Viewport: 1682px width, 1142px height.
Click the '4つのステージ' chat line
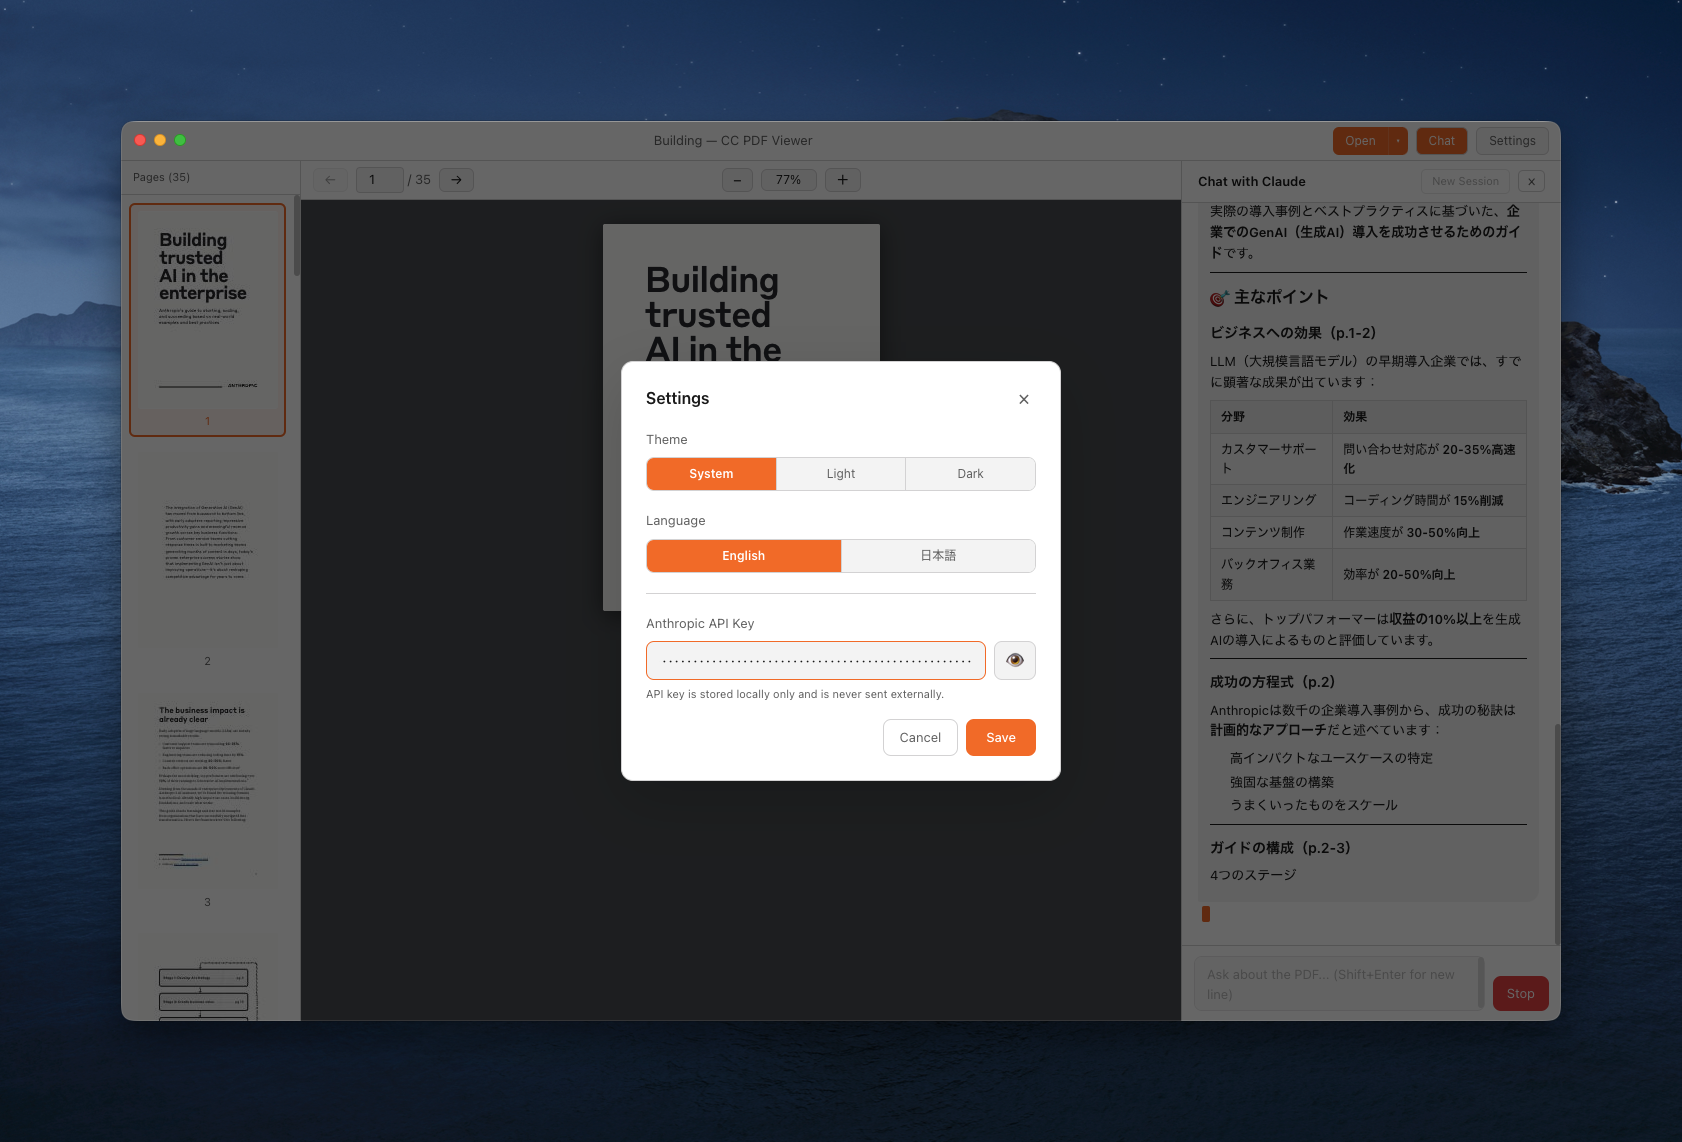1253,875
